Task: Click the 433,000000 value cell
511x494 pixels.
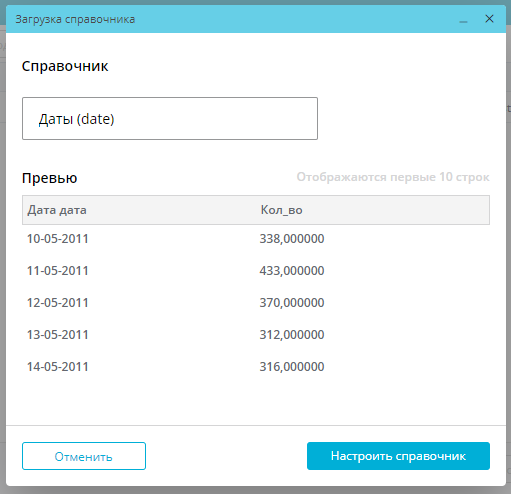Action: (x=292, y=271)
